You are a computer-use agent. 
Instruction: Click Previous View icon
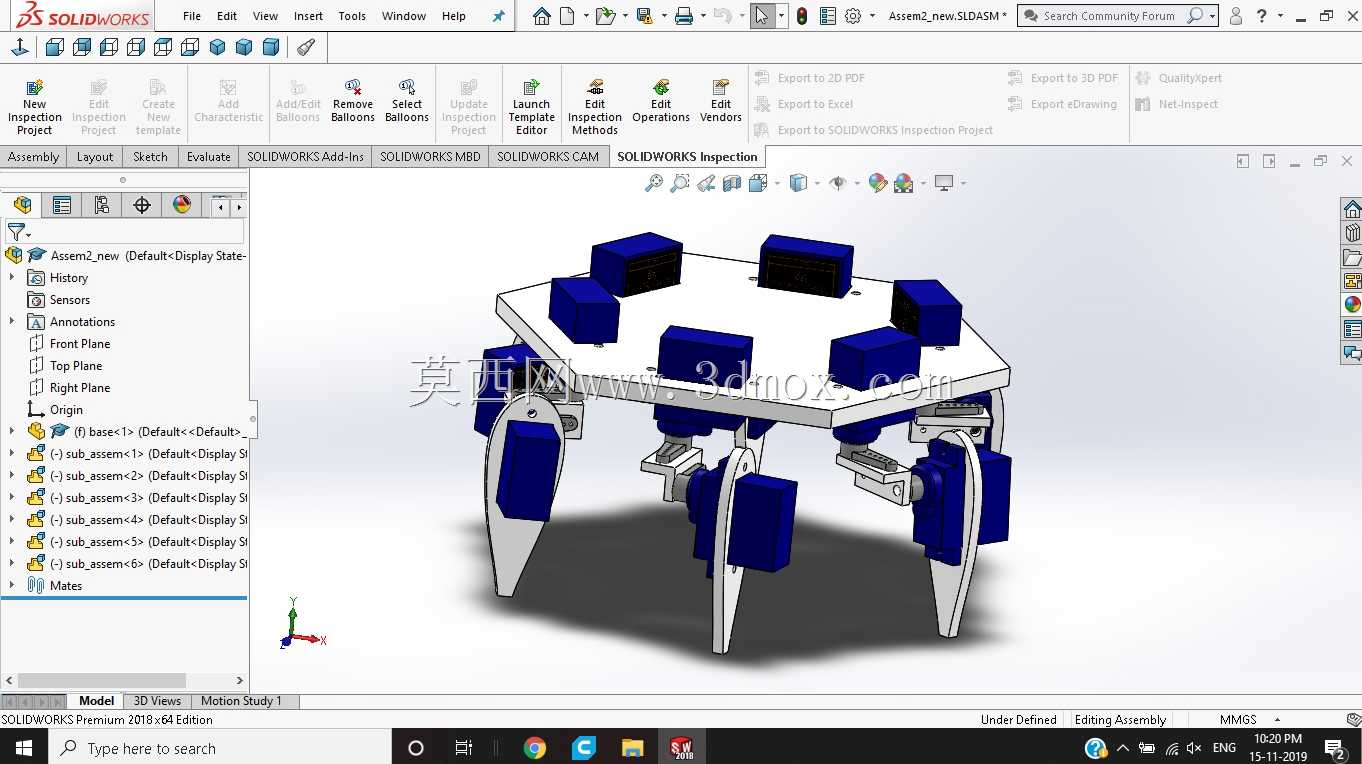point(706,183)
